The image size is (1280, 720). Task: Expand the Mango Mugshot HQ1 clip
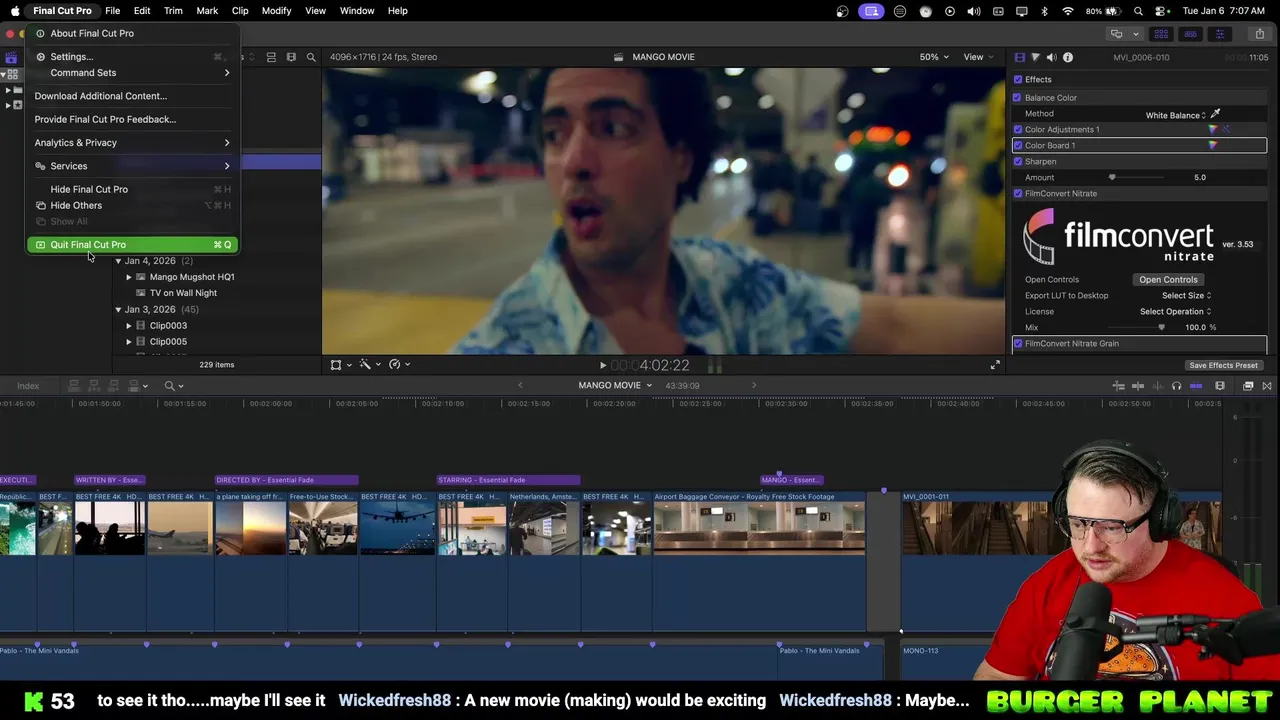point(128,277)
